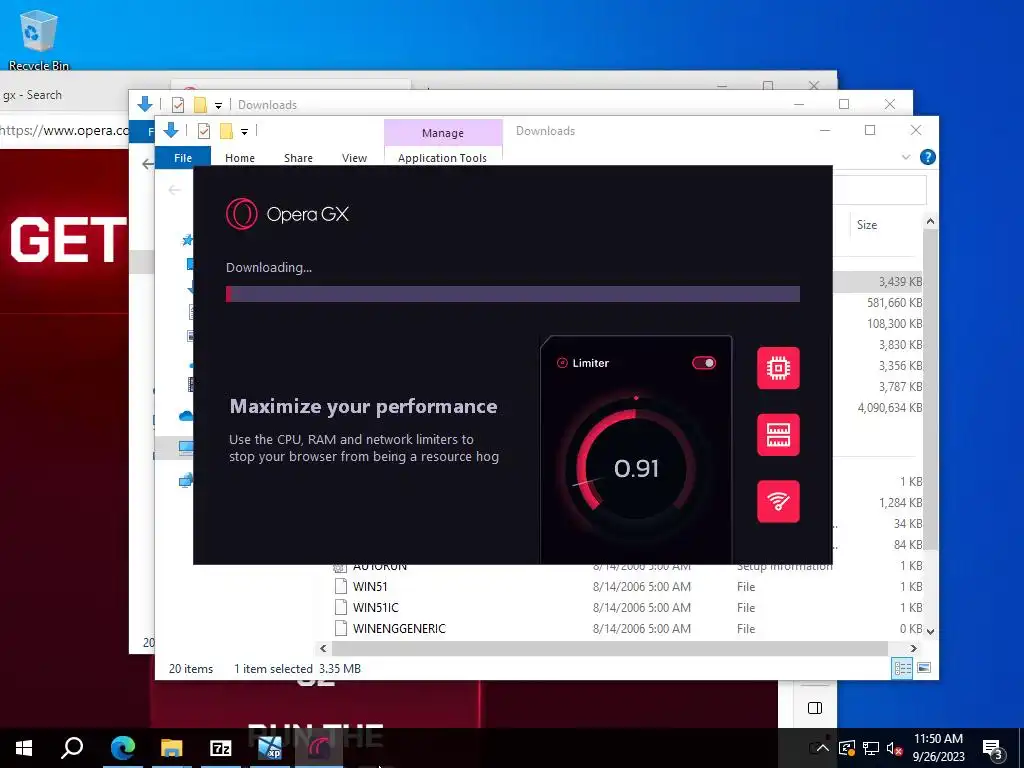Open File Explorer from the taskbar
Image resolution: width=1024 pixels, height=768 pixels.
171,748
